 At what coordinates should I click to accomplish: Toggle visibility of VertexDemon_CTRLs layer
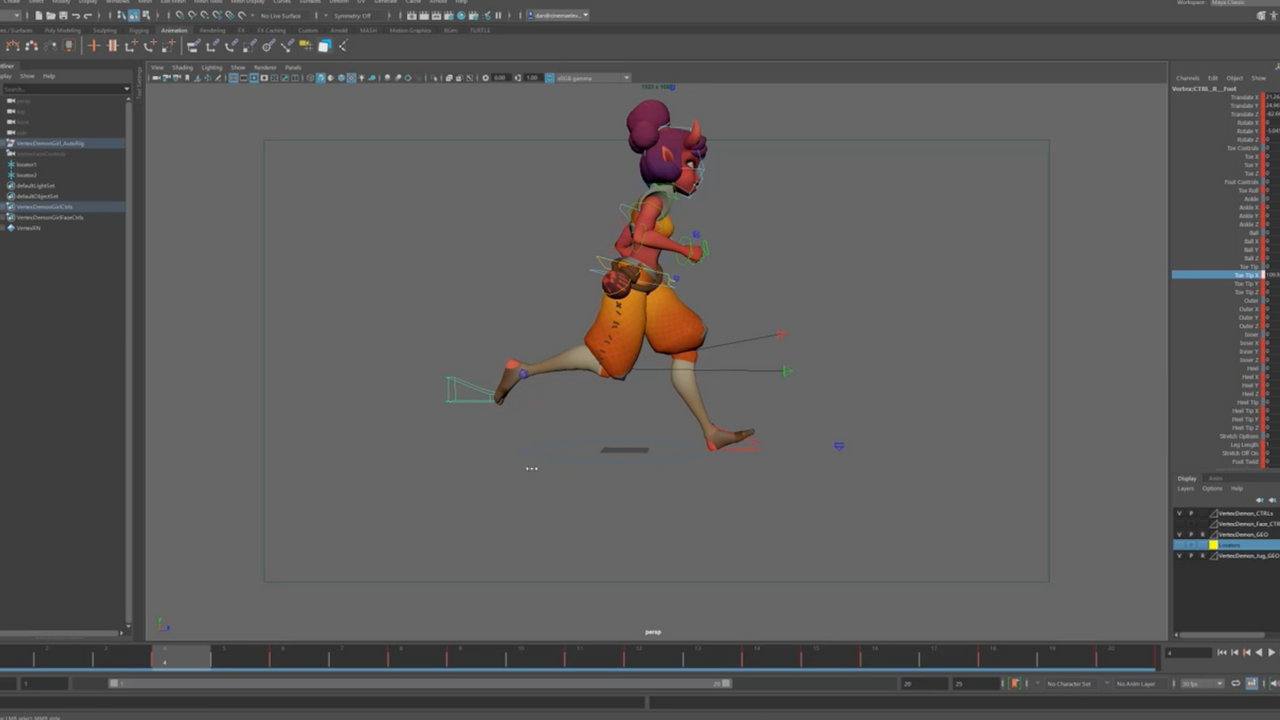pos(1179,513)
